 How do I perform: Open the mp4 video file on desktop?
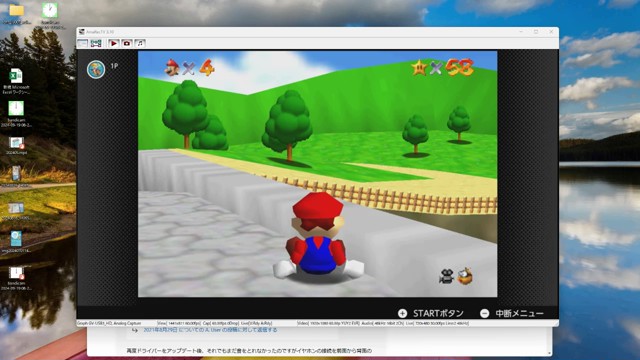16,146
